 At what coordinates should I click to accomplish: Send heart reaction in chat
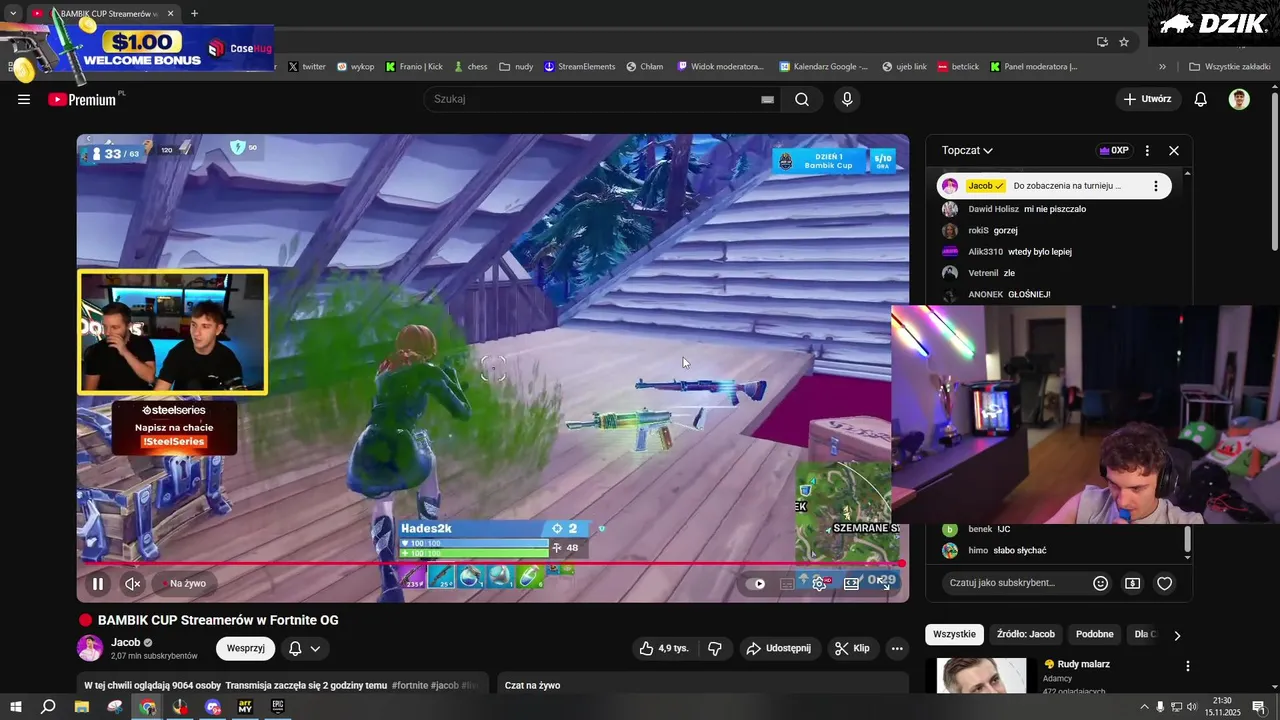coord(1164,583)
